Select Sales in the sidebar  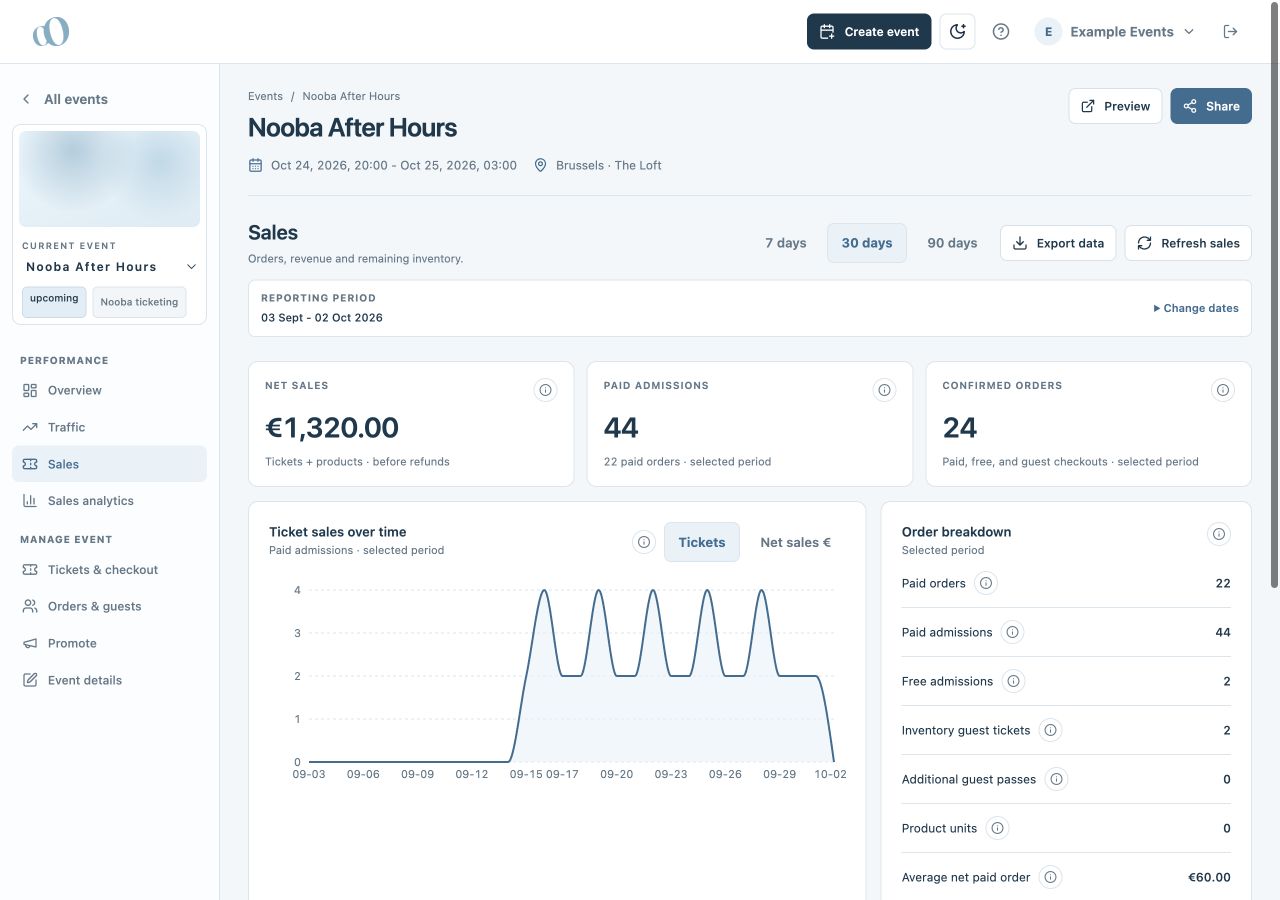pyautogui.click(x=109, y=464)
